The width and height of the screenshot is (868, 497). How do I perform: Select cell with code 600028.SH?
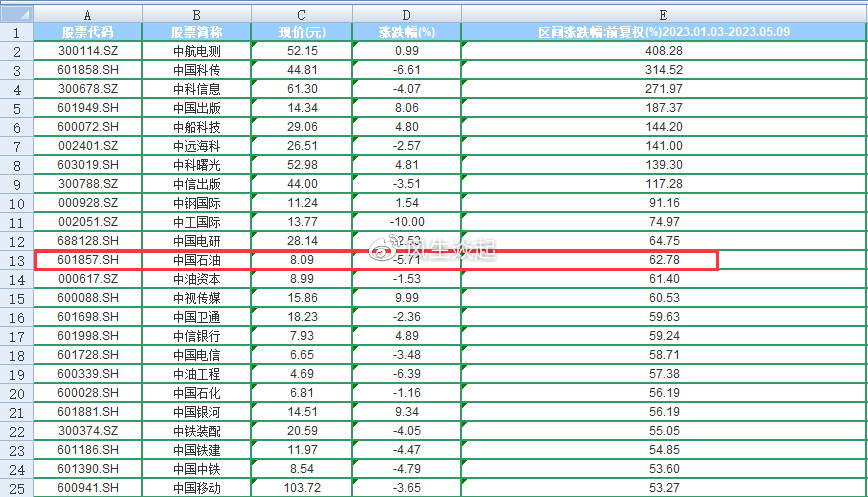(87, 393)
